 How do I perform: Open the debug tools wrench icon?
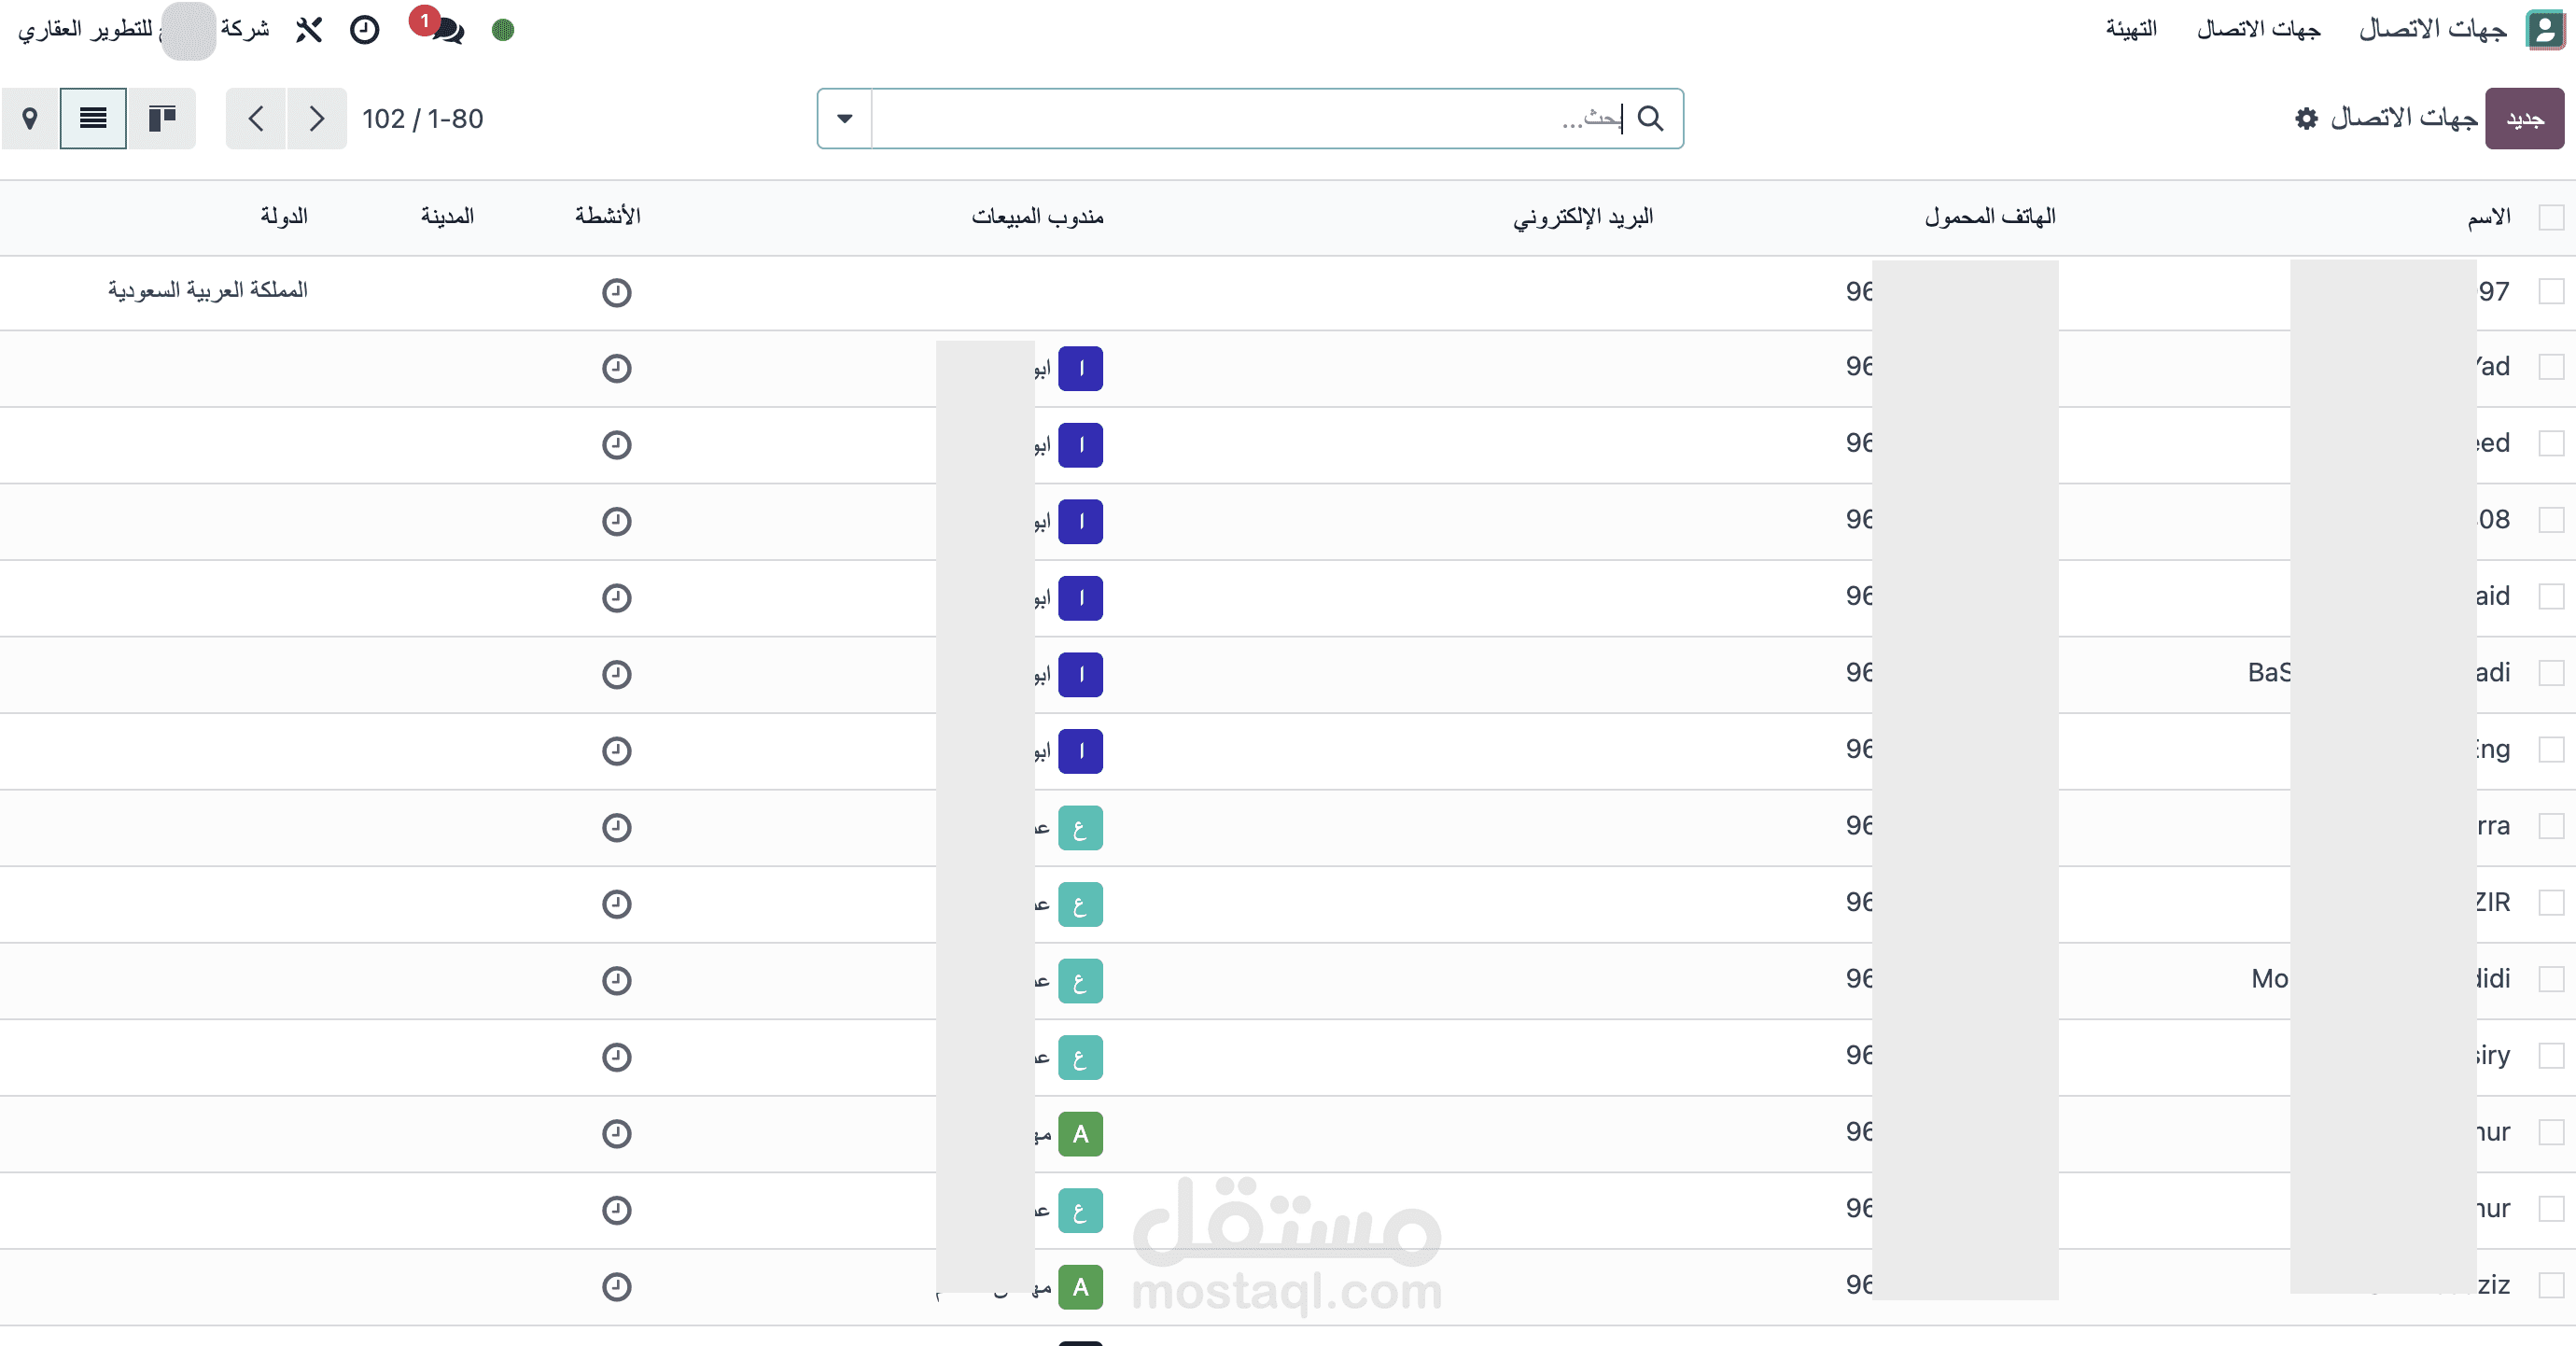tap(309, 30)
